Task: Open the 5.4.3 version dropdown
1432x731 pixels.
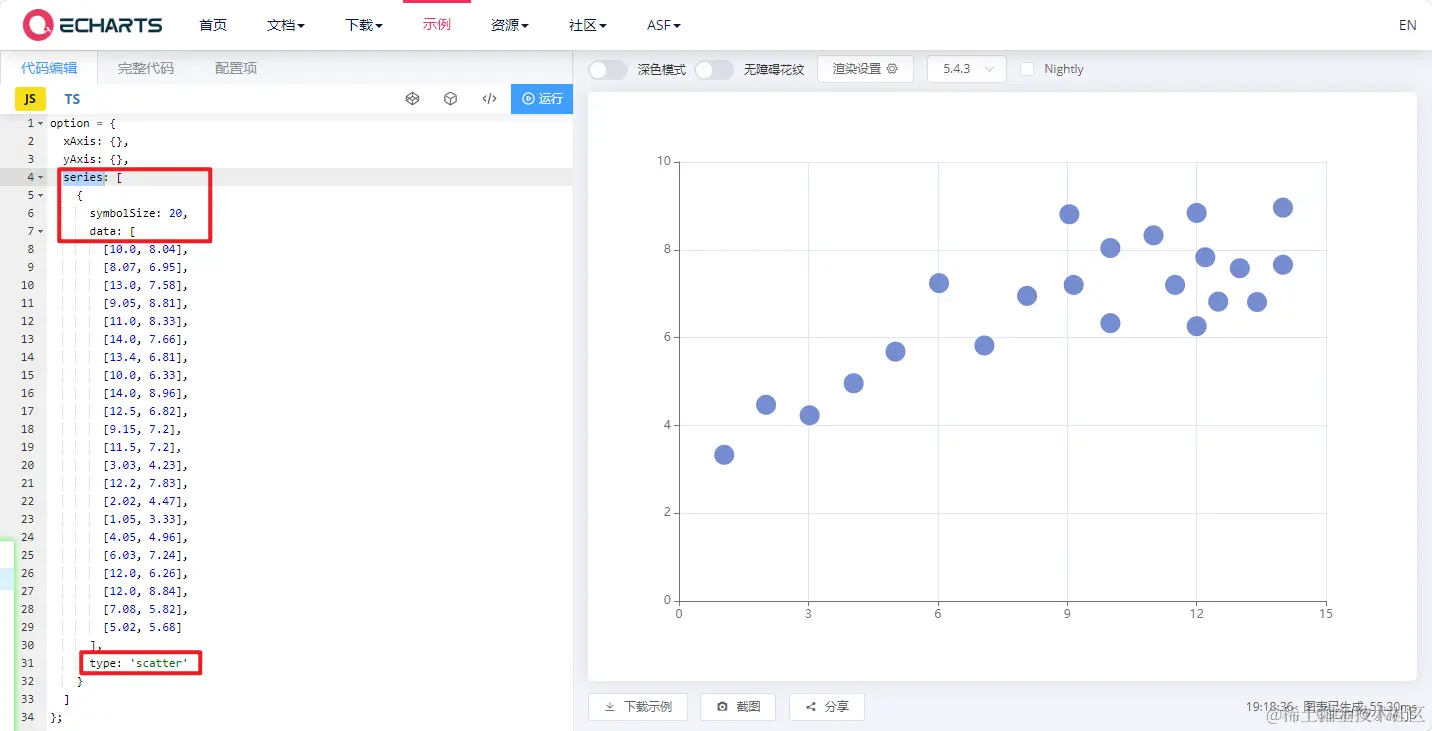Action: pos(967,69)
